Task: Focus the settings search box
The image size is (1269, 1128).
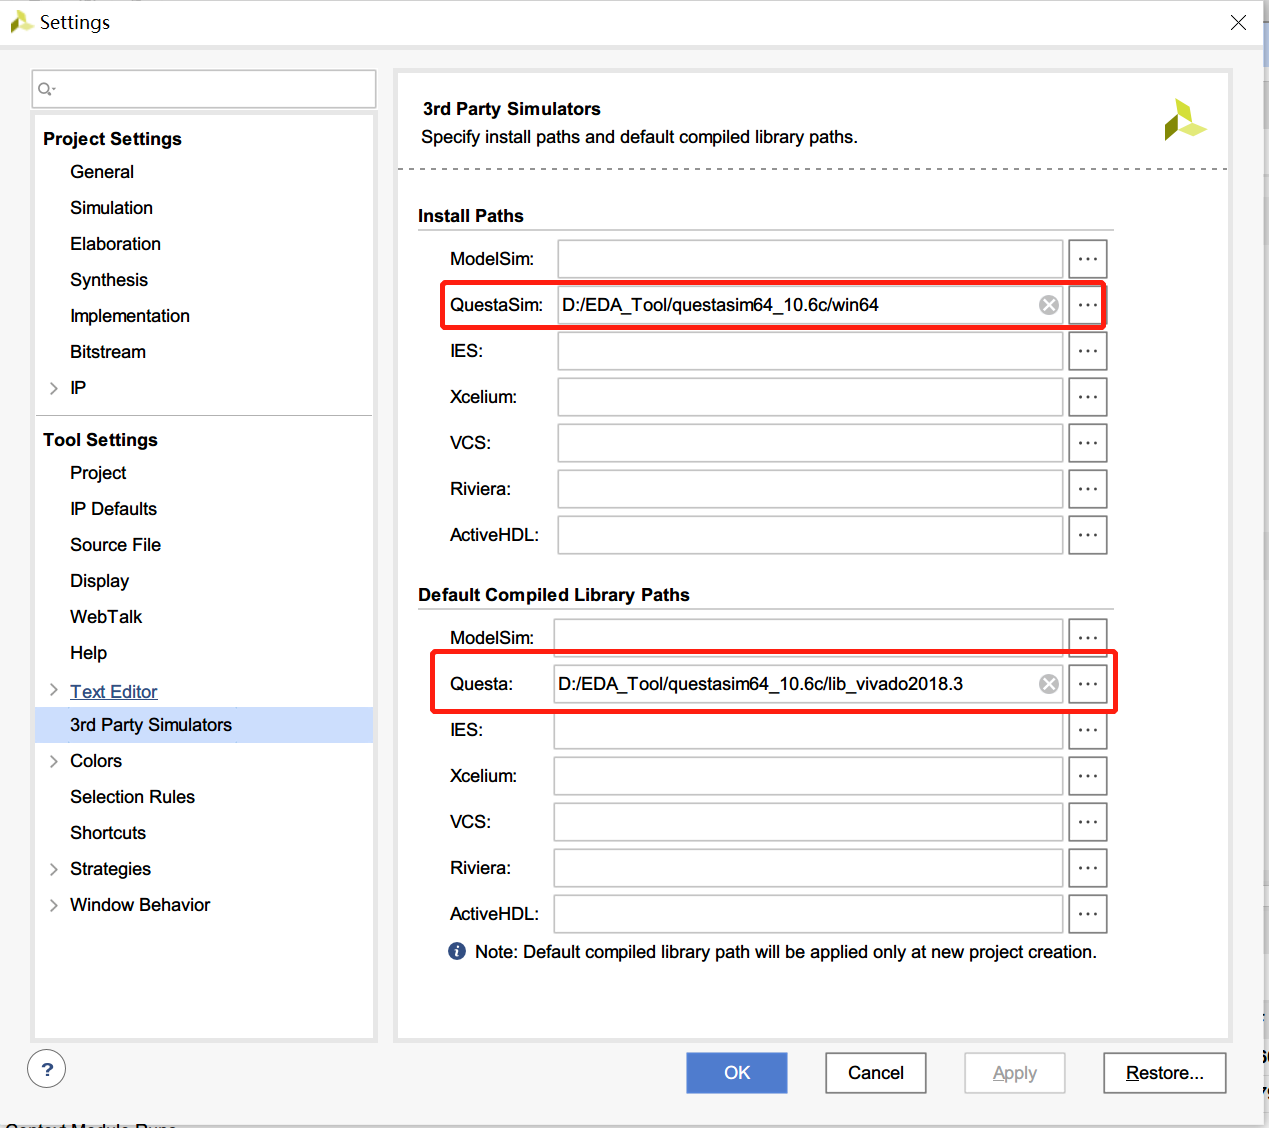Action: tap(204, 89)
